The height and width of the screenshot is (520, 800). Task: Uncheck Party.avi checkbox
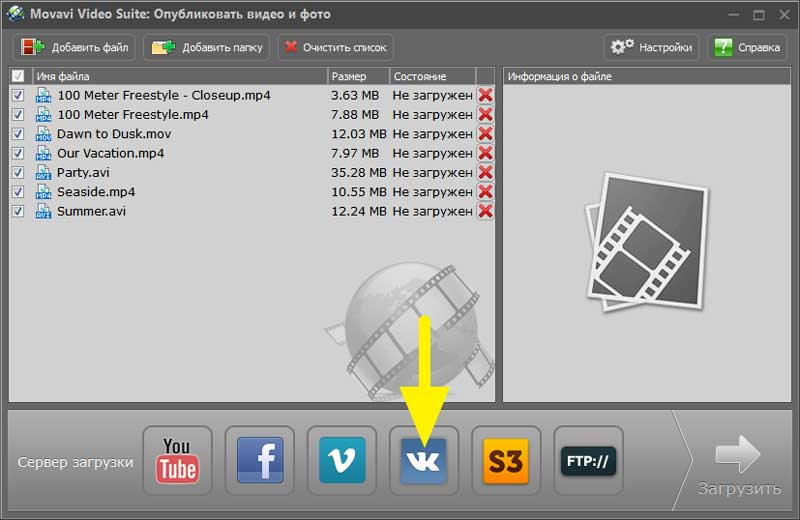[18, 173]
